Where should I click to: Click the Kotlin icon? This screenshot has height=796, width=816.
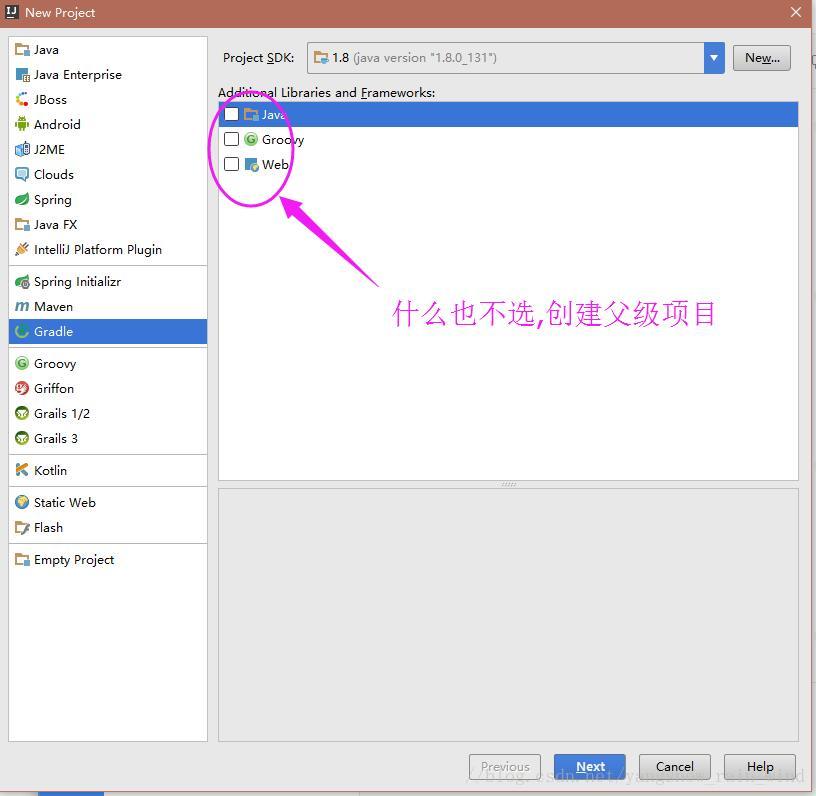point(22,470)
